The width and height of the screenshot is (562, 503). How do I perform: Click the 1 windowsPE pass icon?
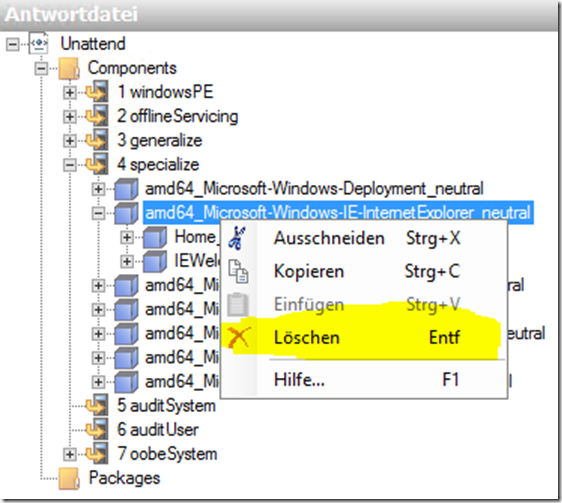pyautogui.click(x=96, y=92)
